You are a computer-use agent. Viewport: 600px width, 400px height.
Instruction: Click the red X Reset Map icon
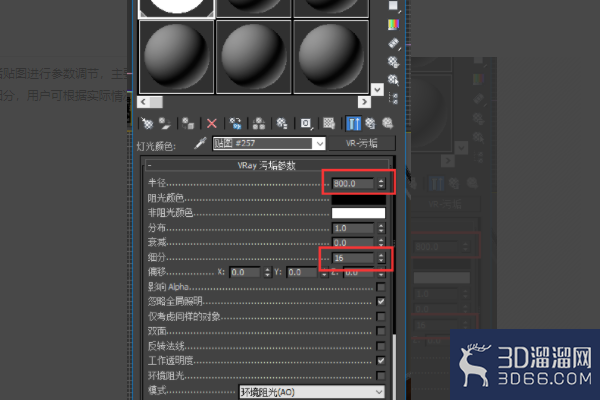pyautogui.click(x=211, y=123)
